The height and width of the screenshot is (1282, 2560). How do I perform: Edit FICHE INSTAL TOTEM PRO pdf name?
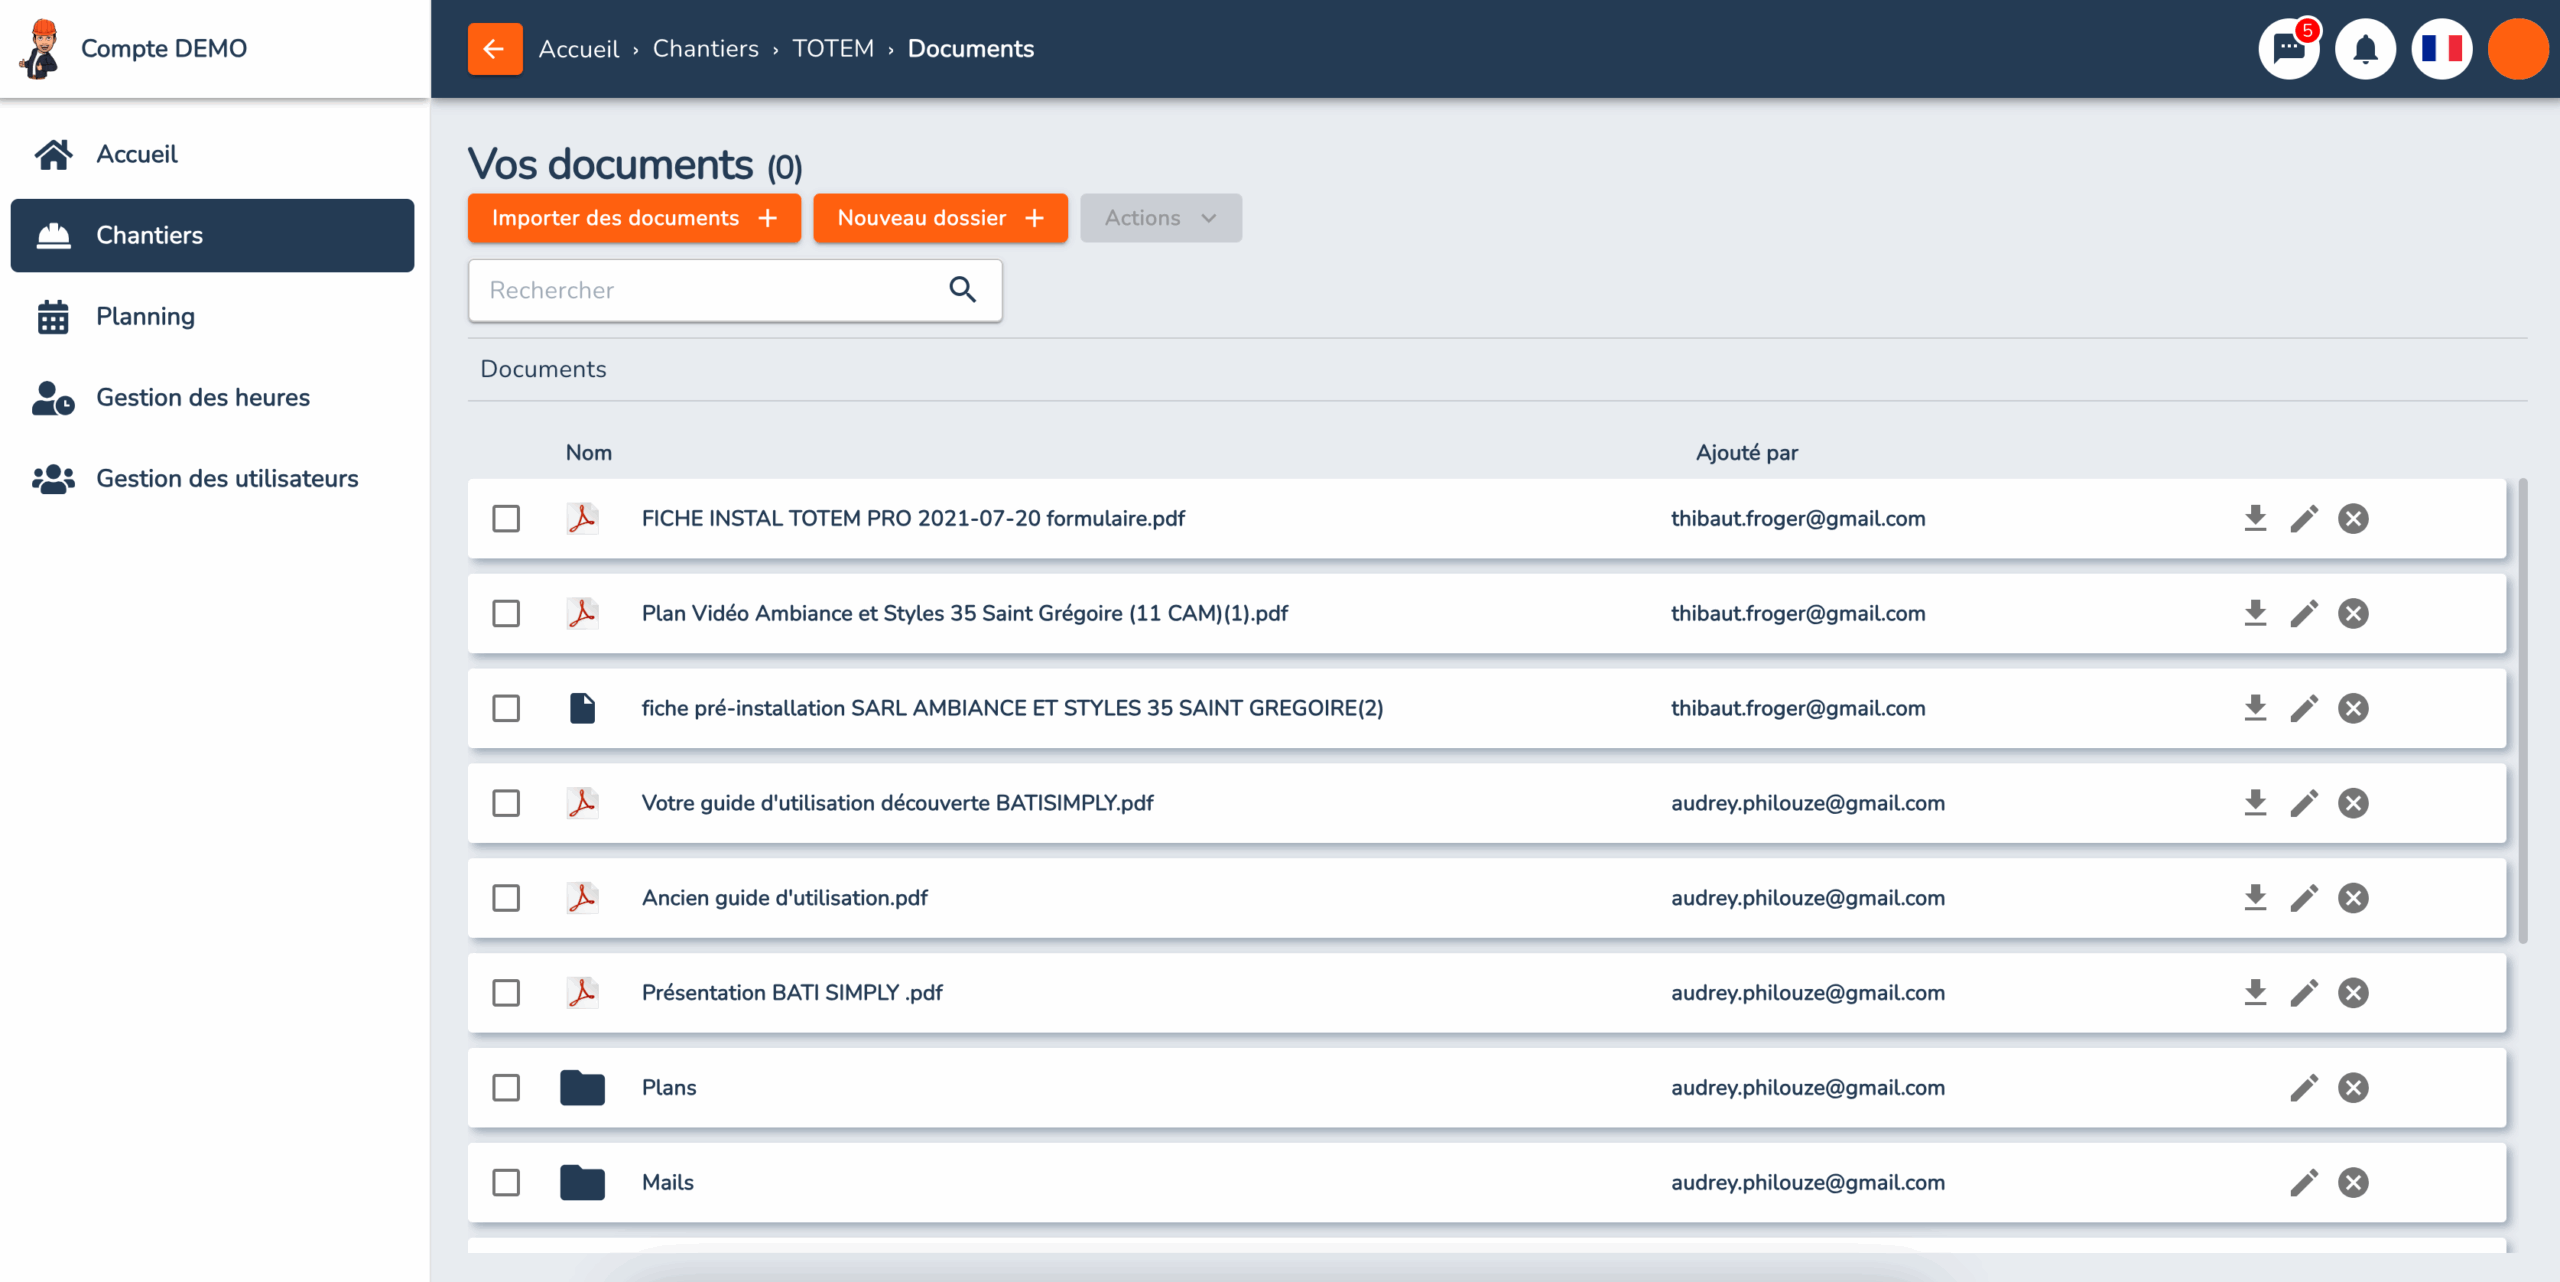(x=2304, y=518)
